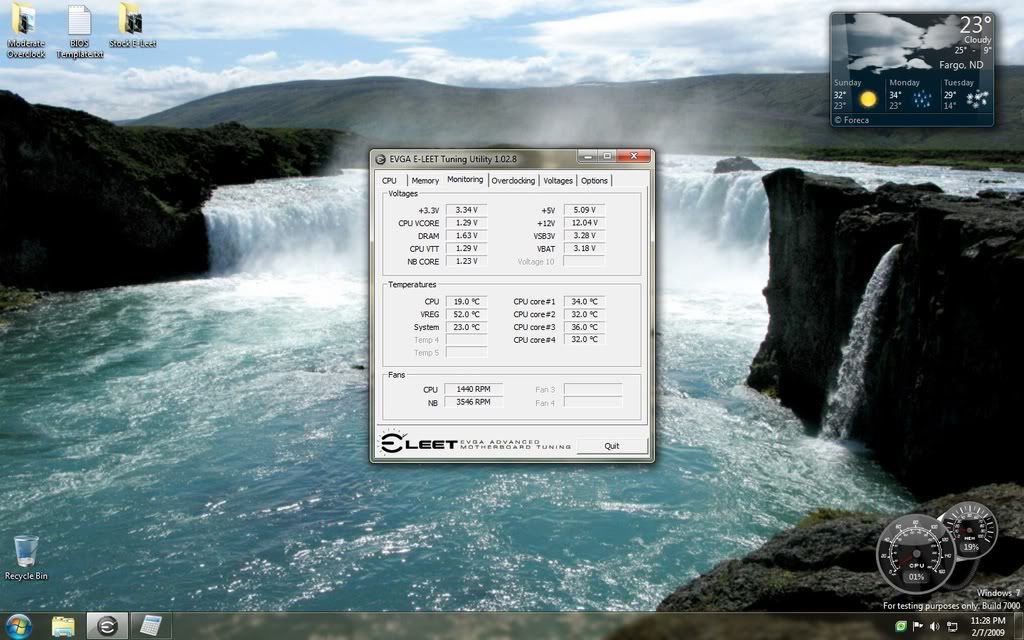Switch to the Memory tab

424,180
